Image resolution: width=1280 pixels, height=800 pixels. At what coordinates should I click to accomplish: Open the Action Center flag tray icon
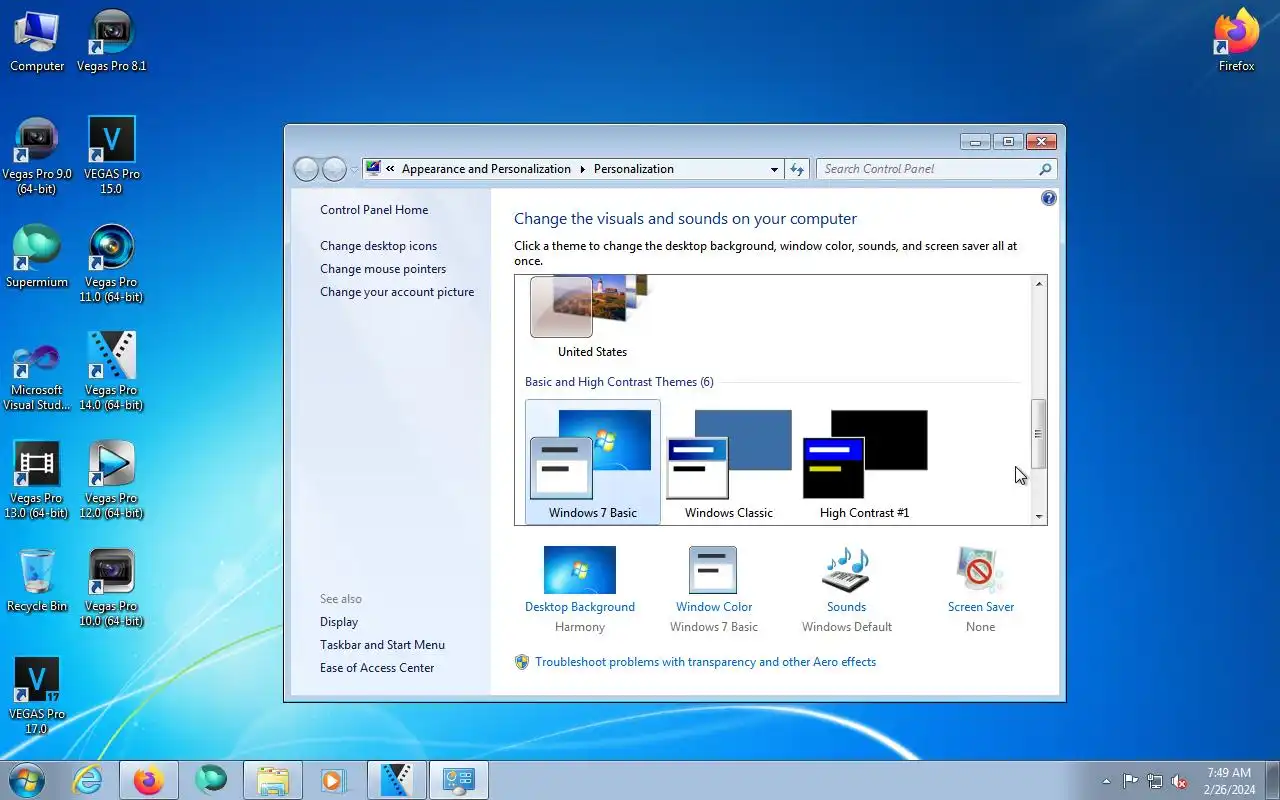click(x=1131, y=781)
